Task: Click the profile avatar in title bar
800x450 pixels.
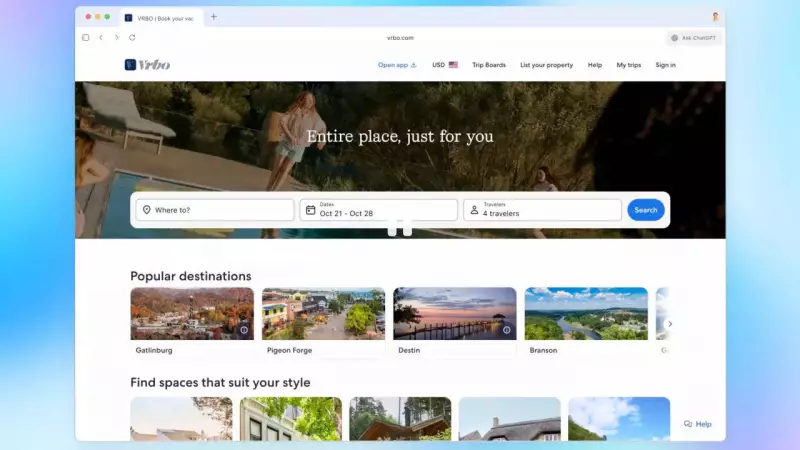Action: [x=715, y=17]
